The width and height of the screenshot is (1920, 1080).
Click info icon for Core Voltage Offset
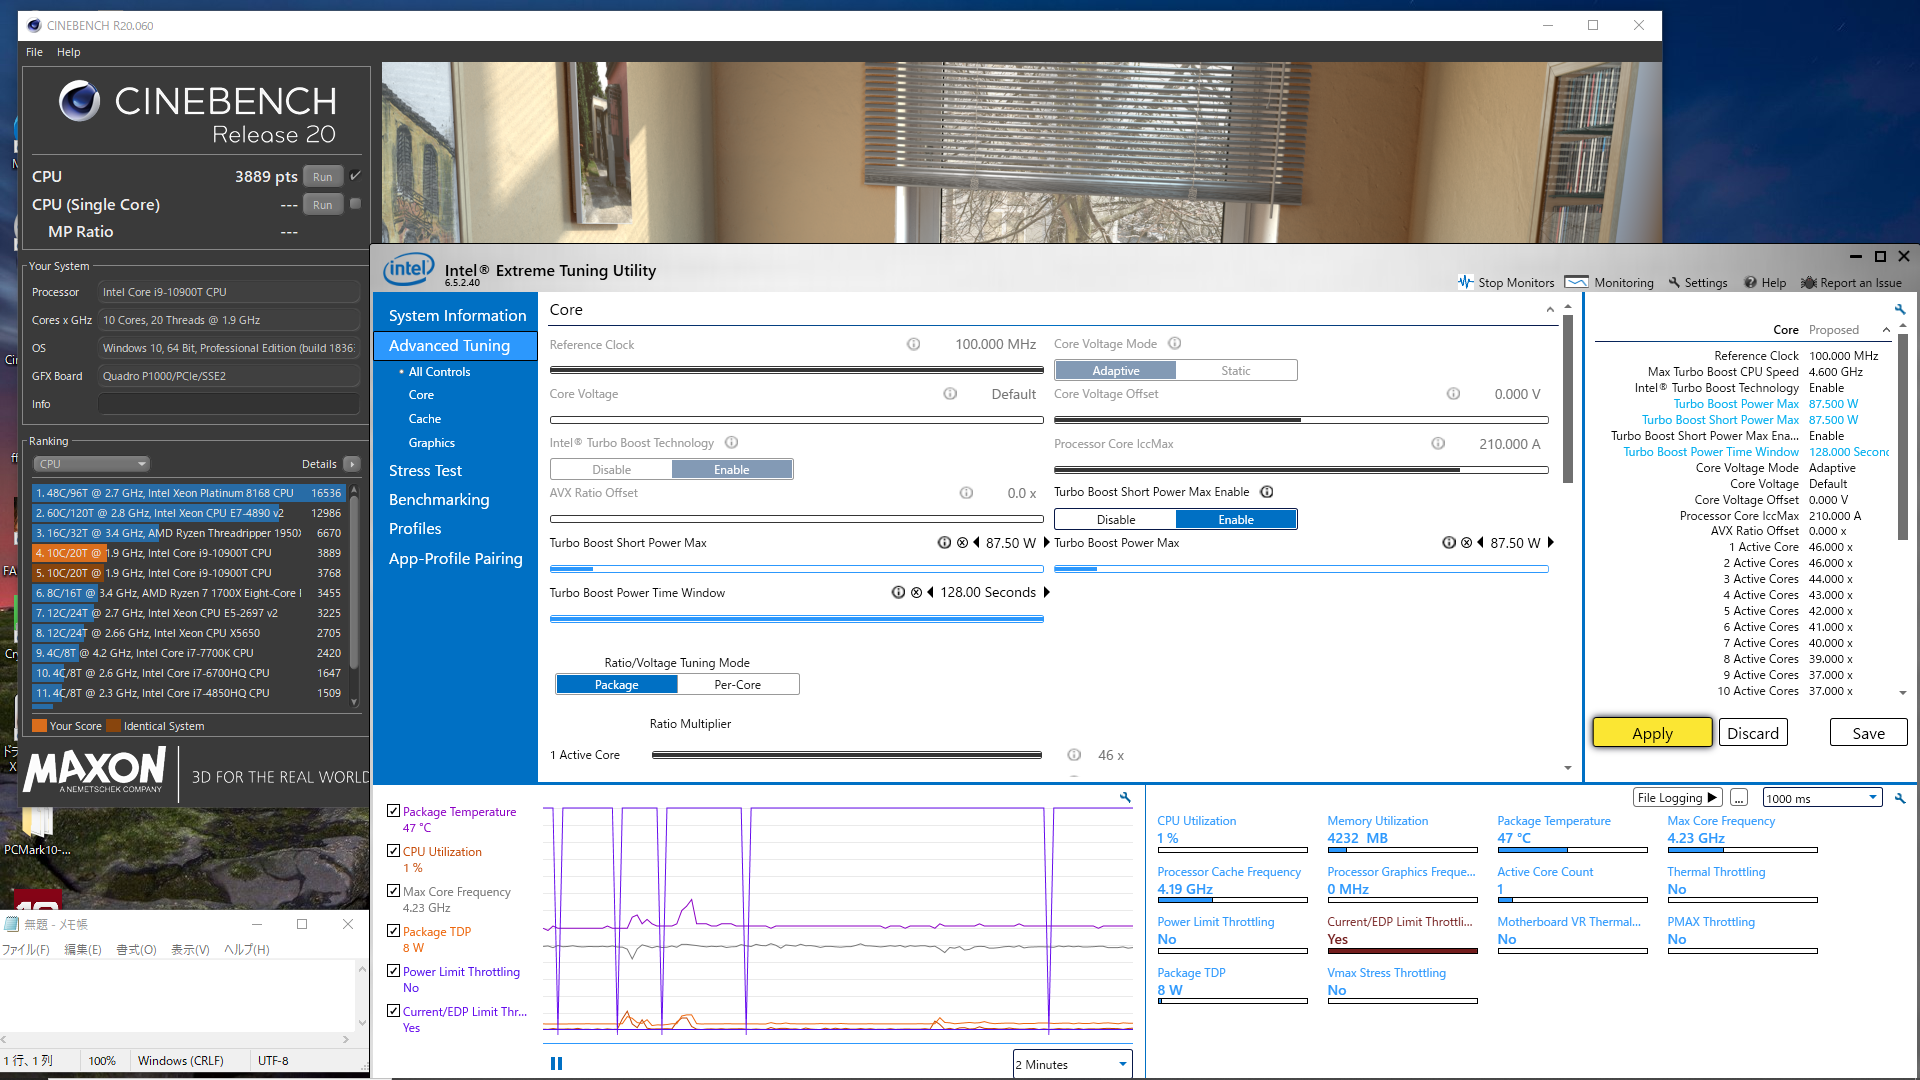pyautogui.click(x=1453, y=394)
